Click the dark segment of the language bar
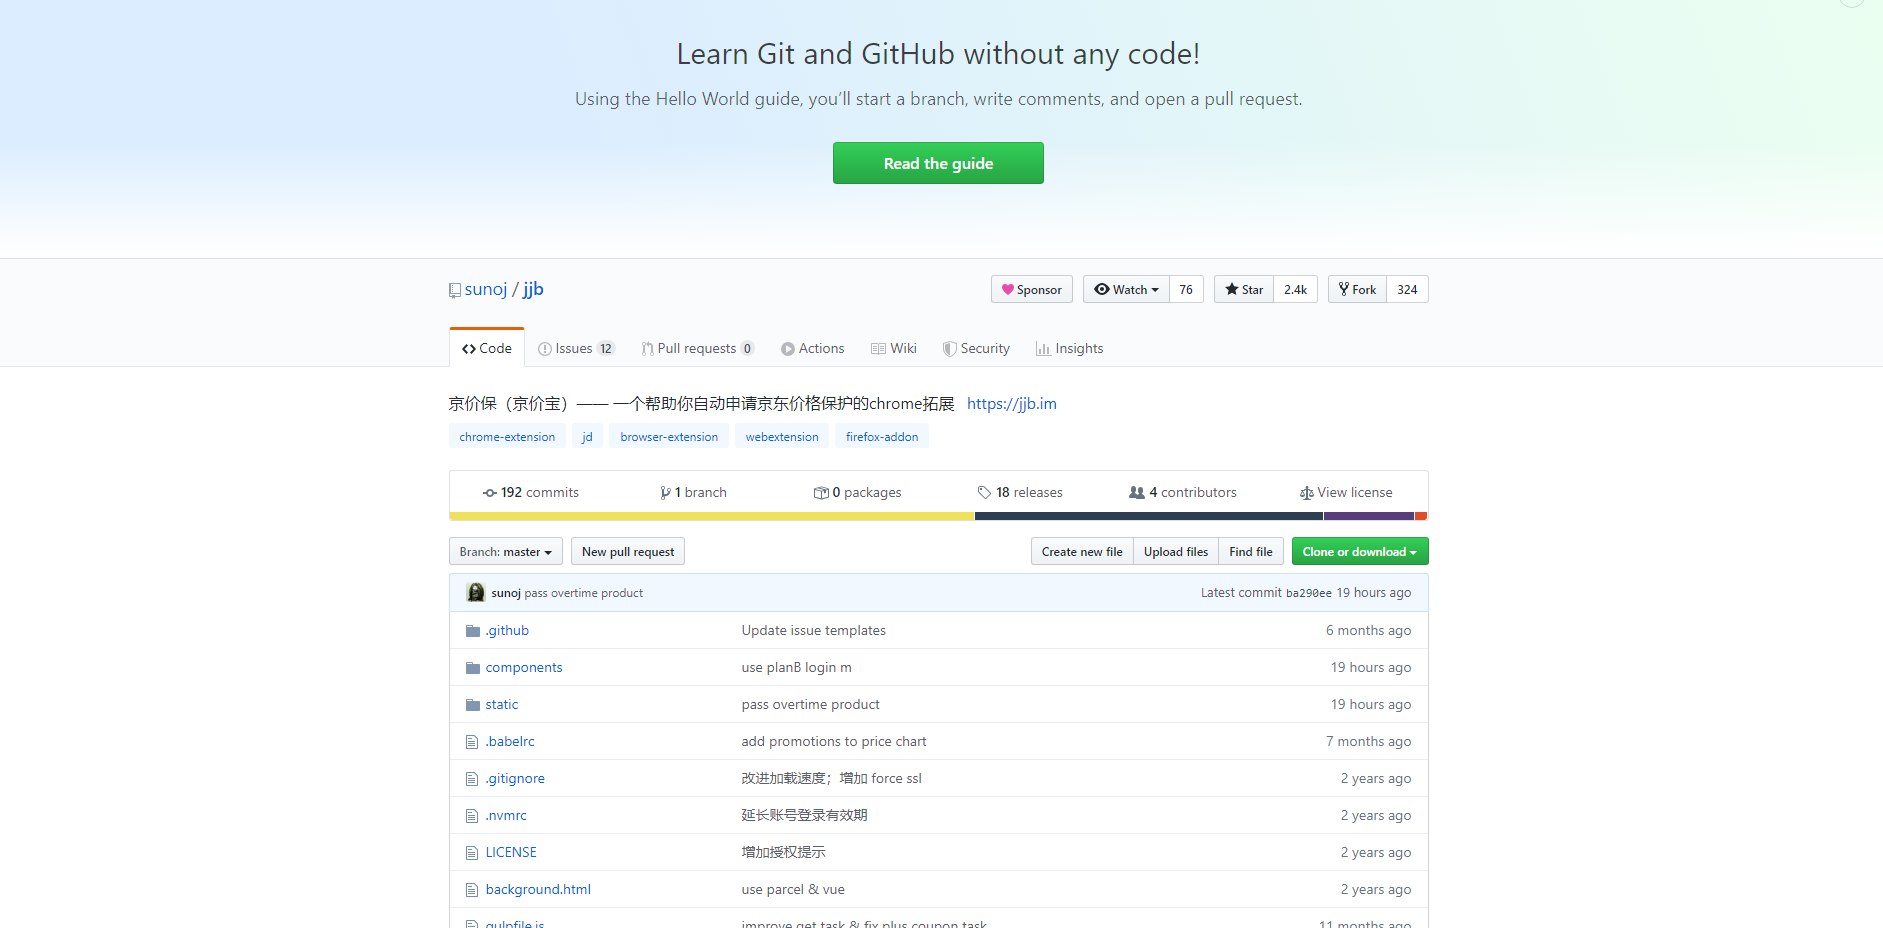Viewport: 1883px width, 928px height. [1149, 516]
